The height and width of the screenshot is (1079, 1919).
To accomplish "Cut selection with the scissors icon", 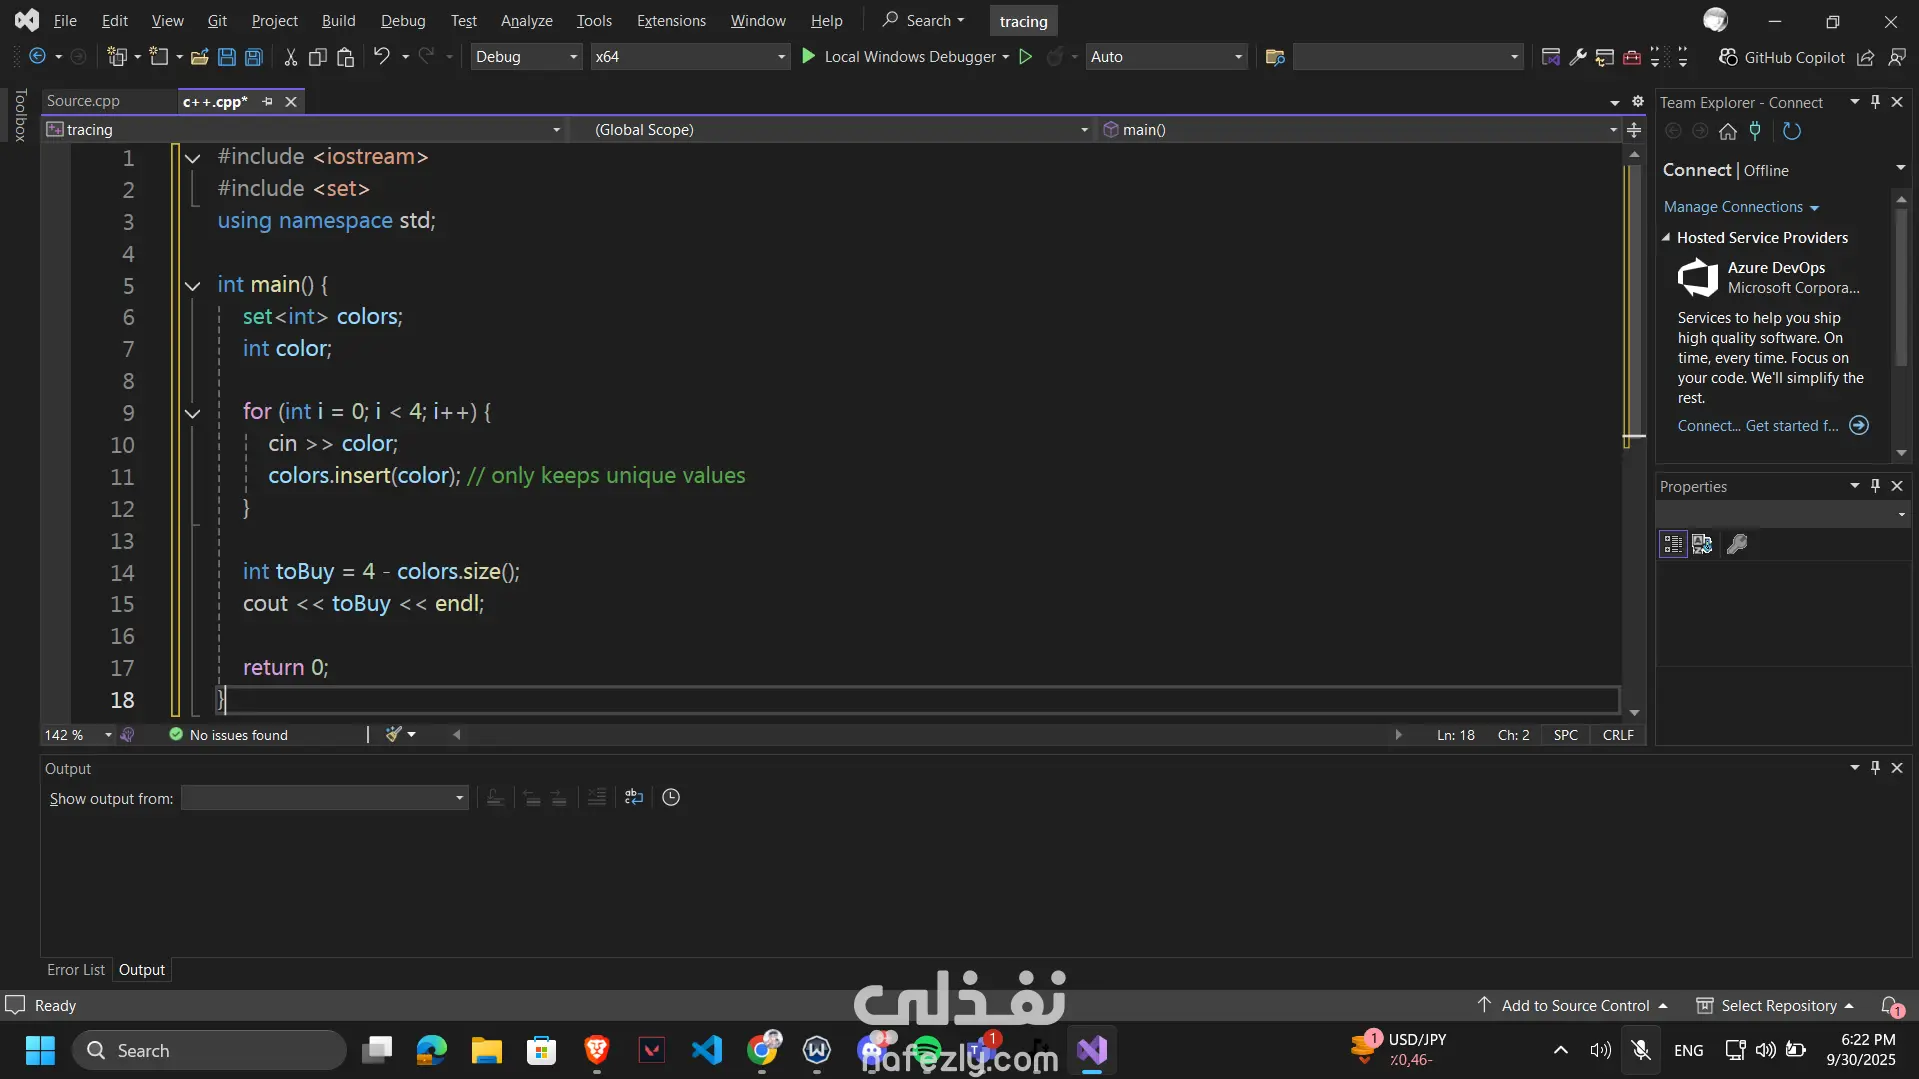I will point(290,57).
